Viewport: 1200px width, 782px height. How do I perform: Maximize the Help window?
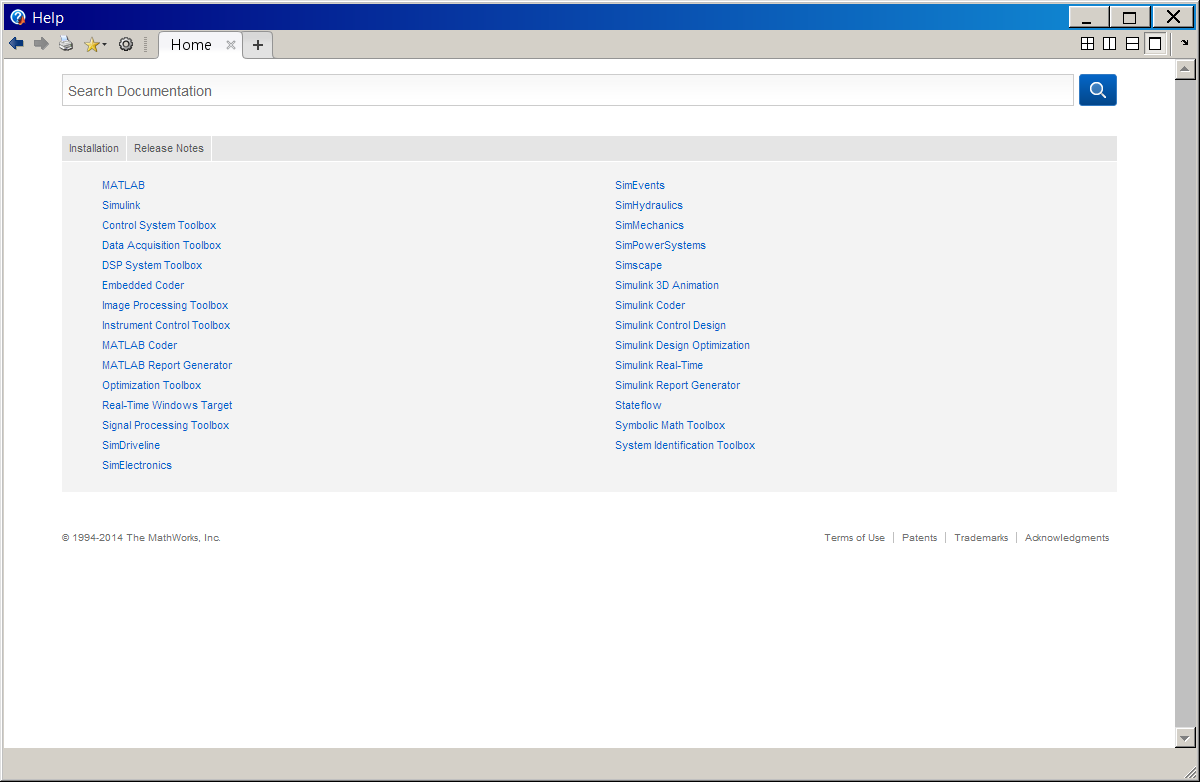click(1130, 17)
